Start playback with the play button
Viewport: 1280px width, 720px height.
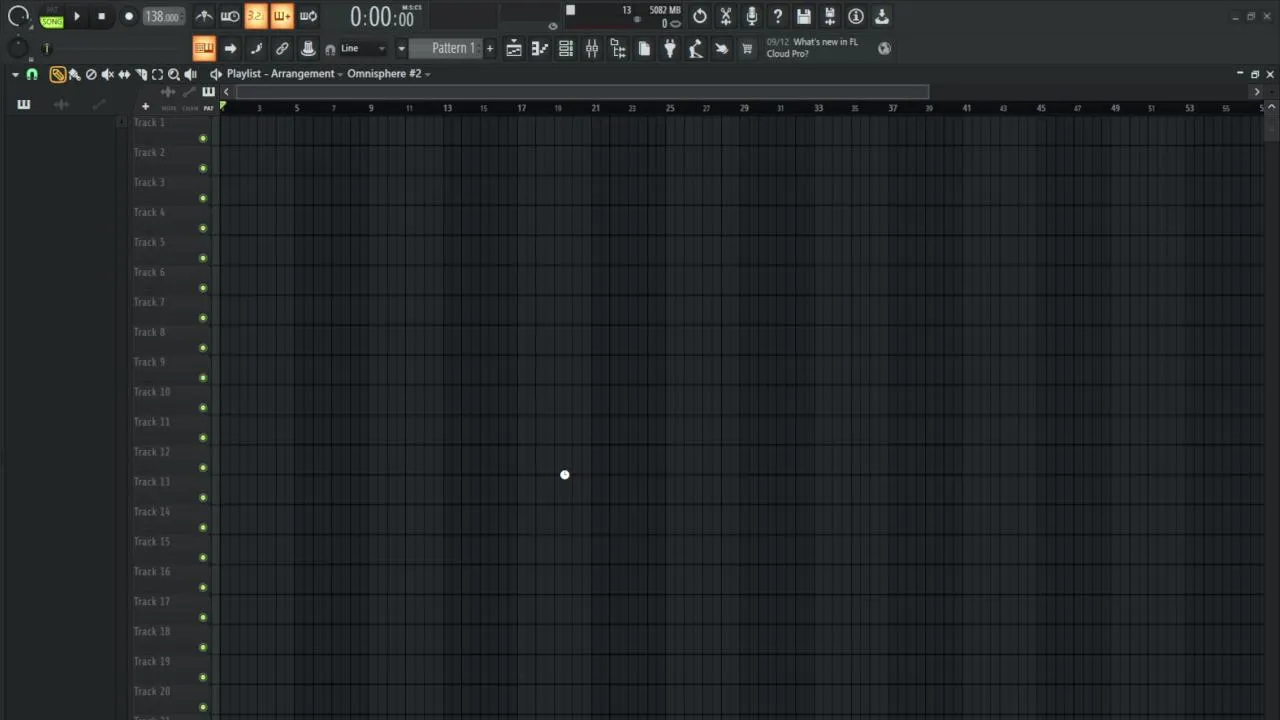point(77,17)
